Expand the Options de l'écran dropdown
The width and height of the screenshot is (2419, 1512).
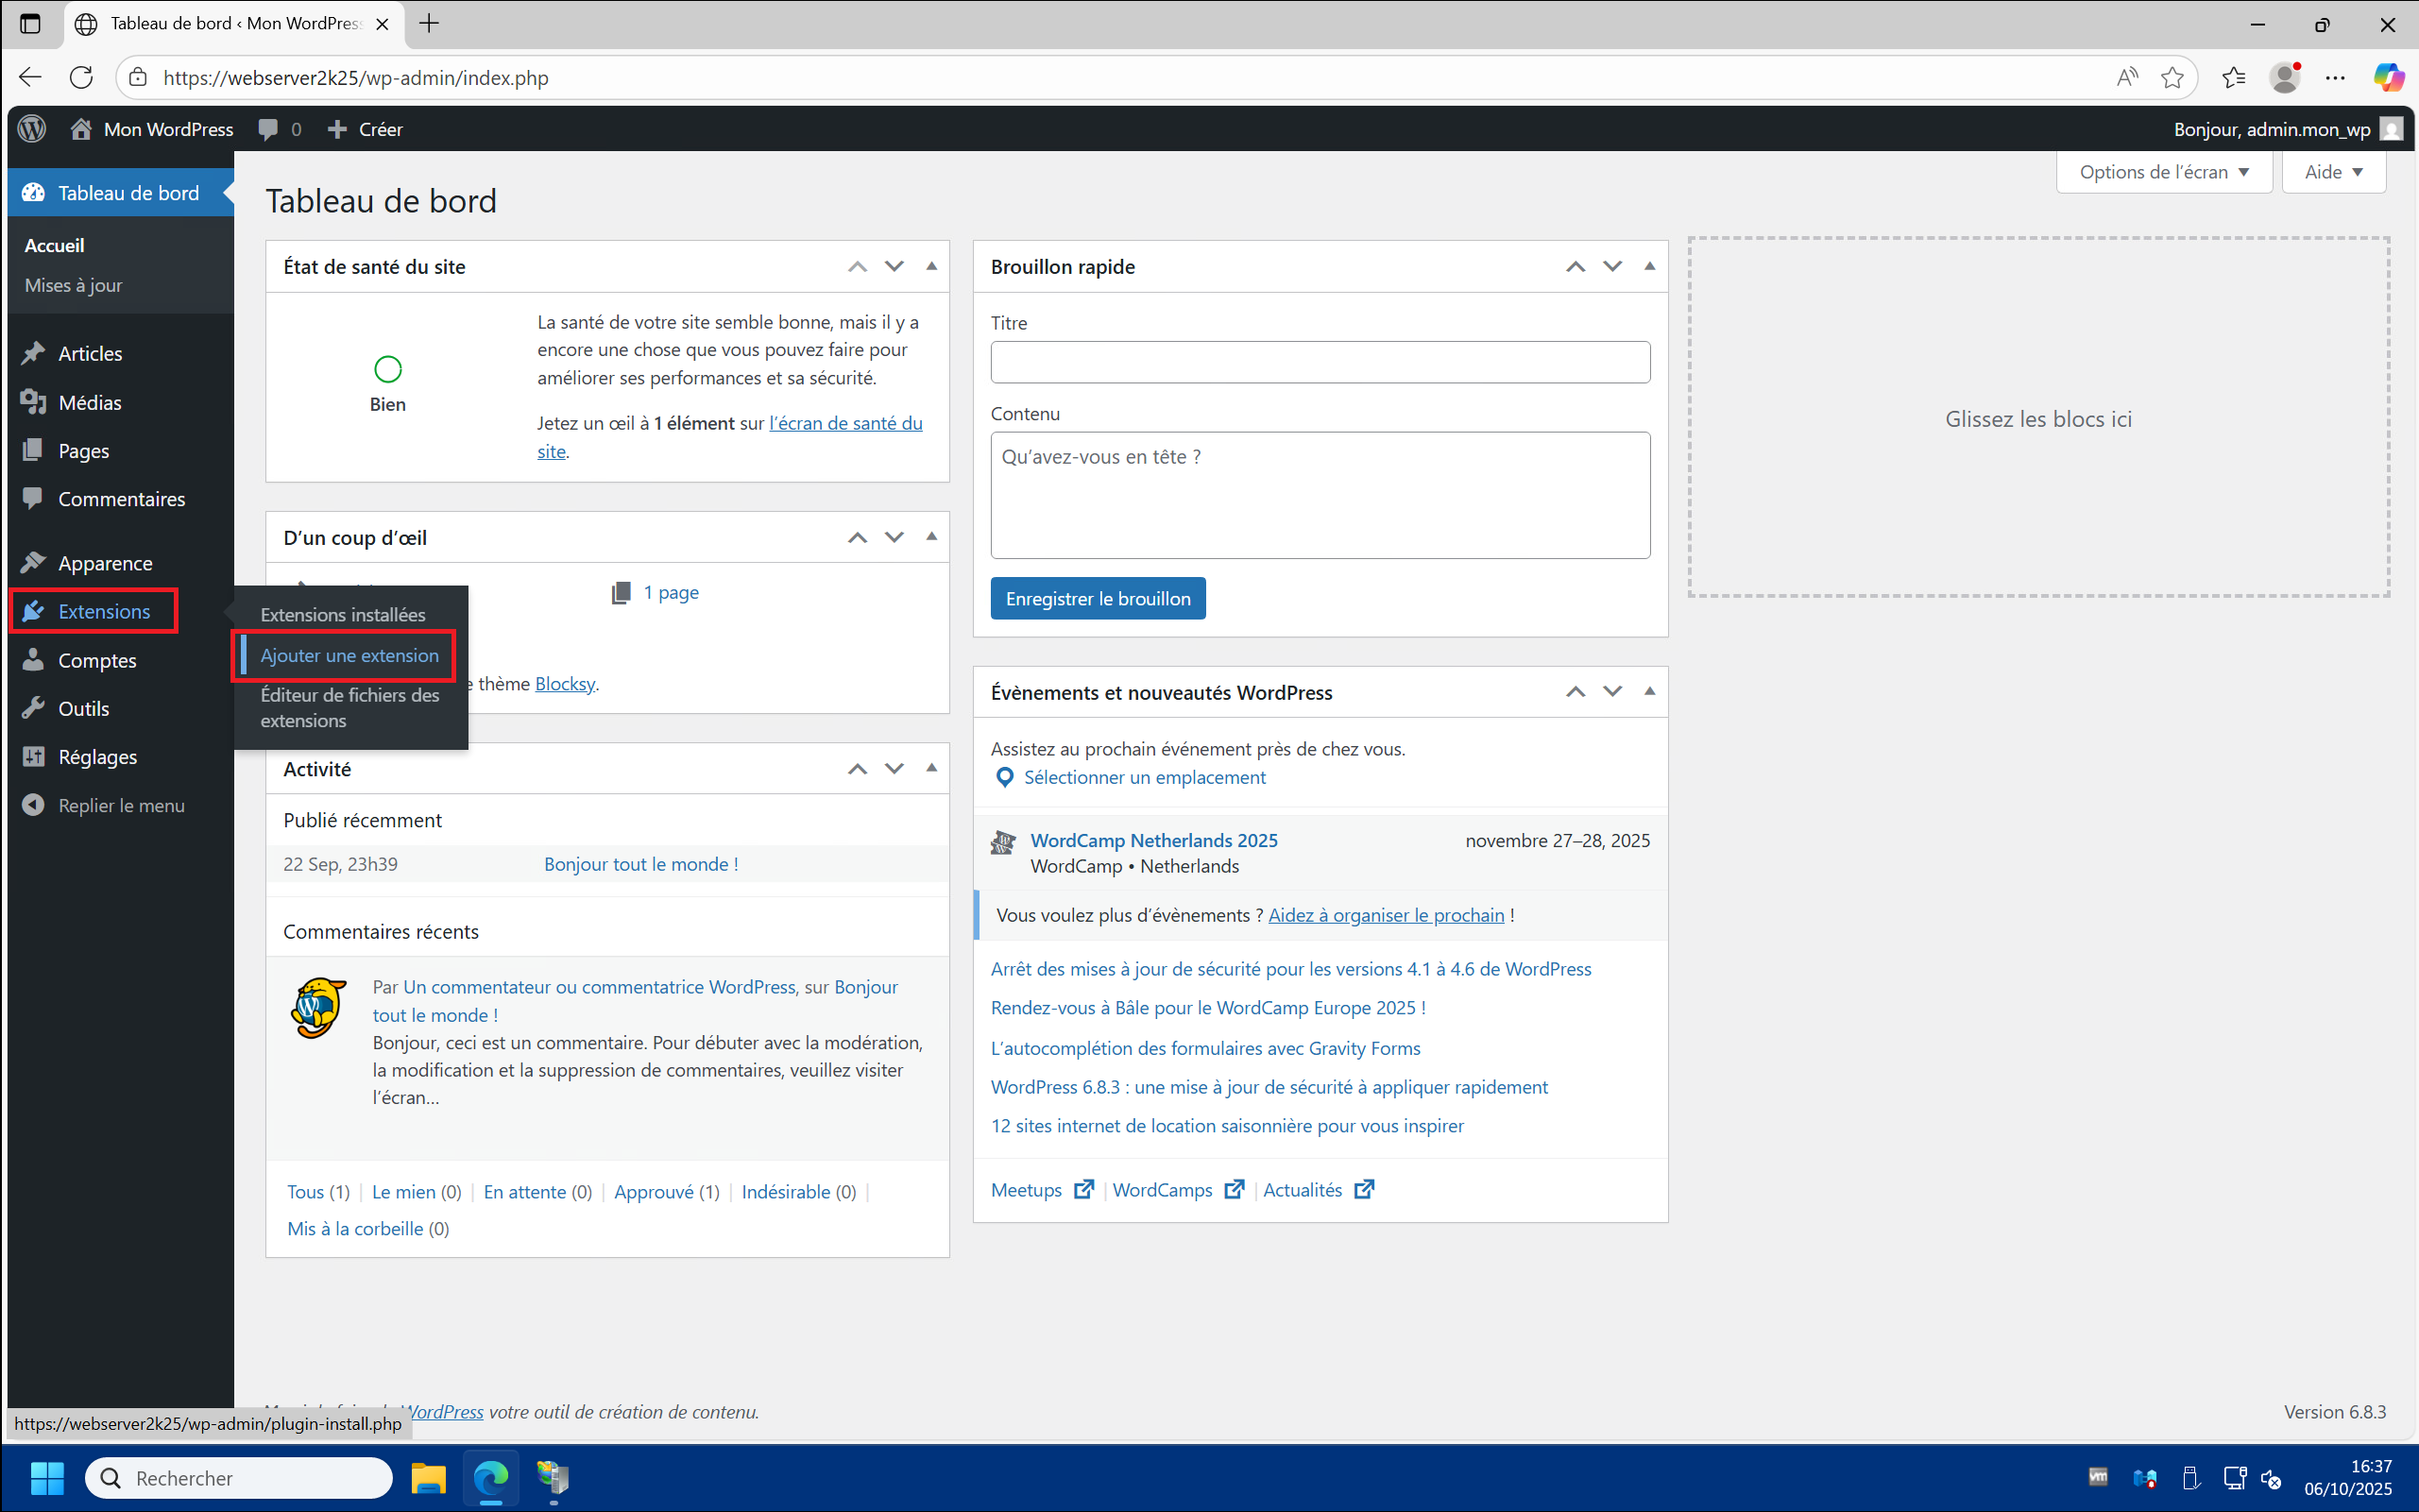tap(2163, 172)
